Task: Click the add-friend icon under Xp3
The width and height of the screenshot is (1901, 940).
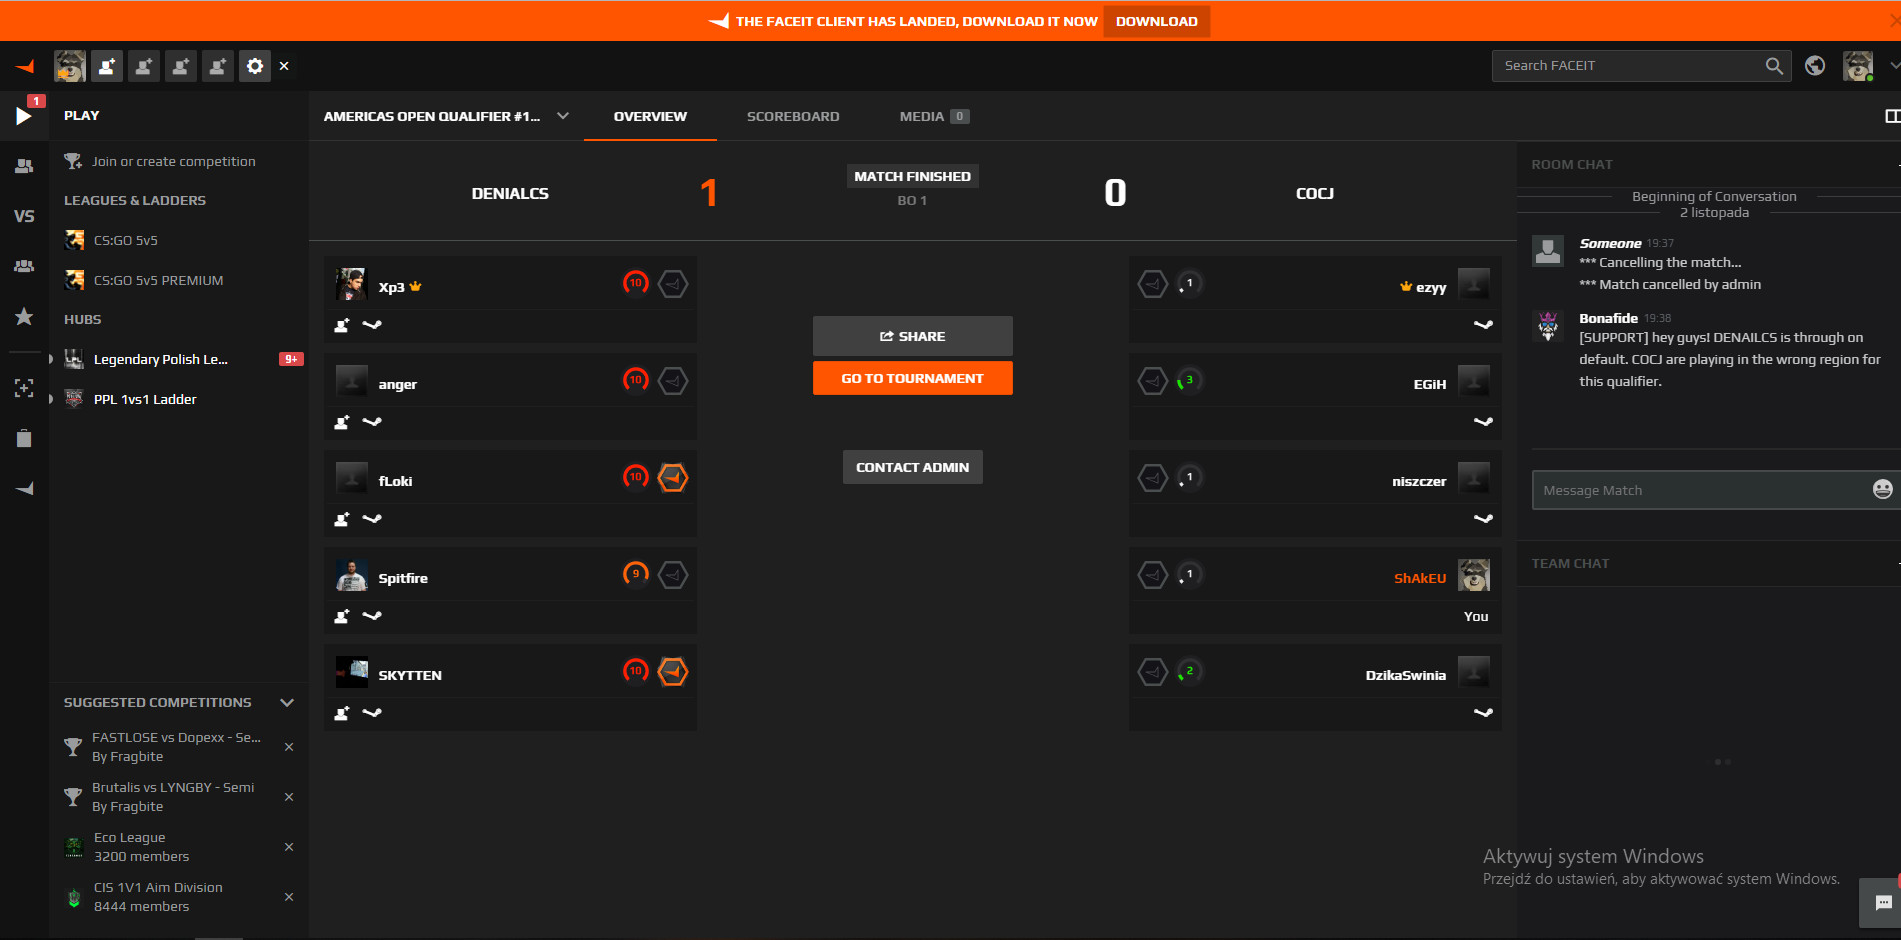Action: (x=342, y=325)
